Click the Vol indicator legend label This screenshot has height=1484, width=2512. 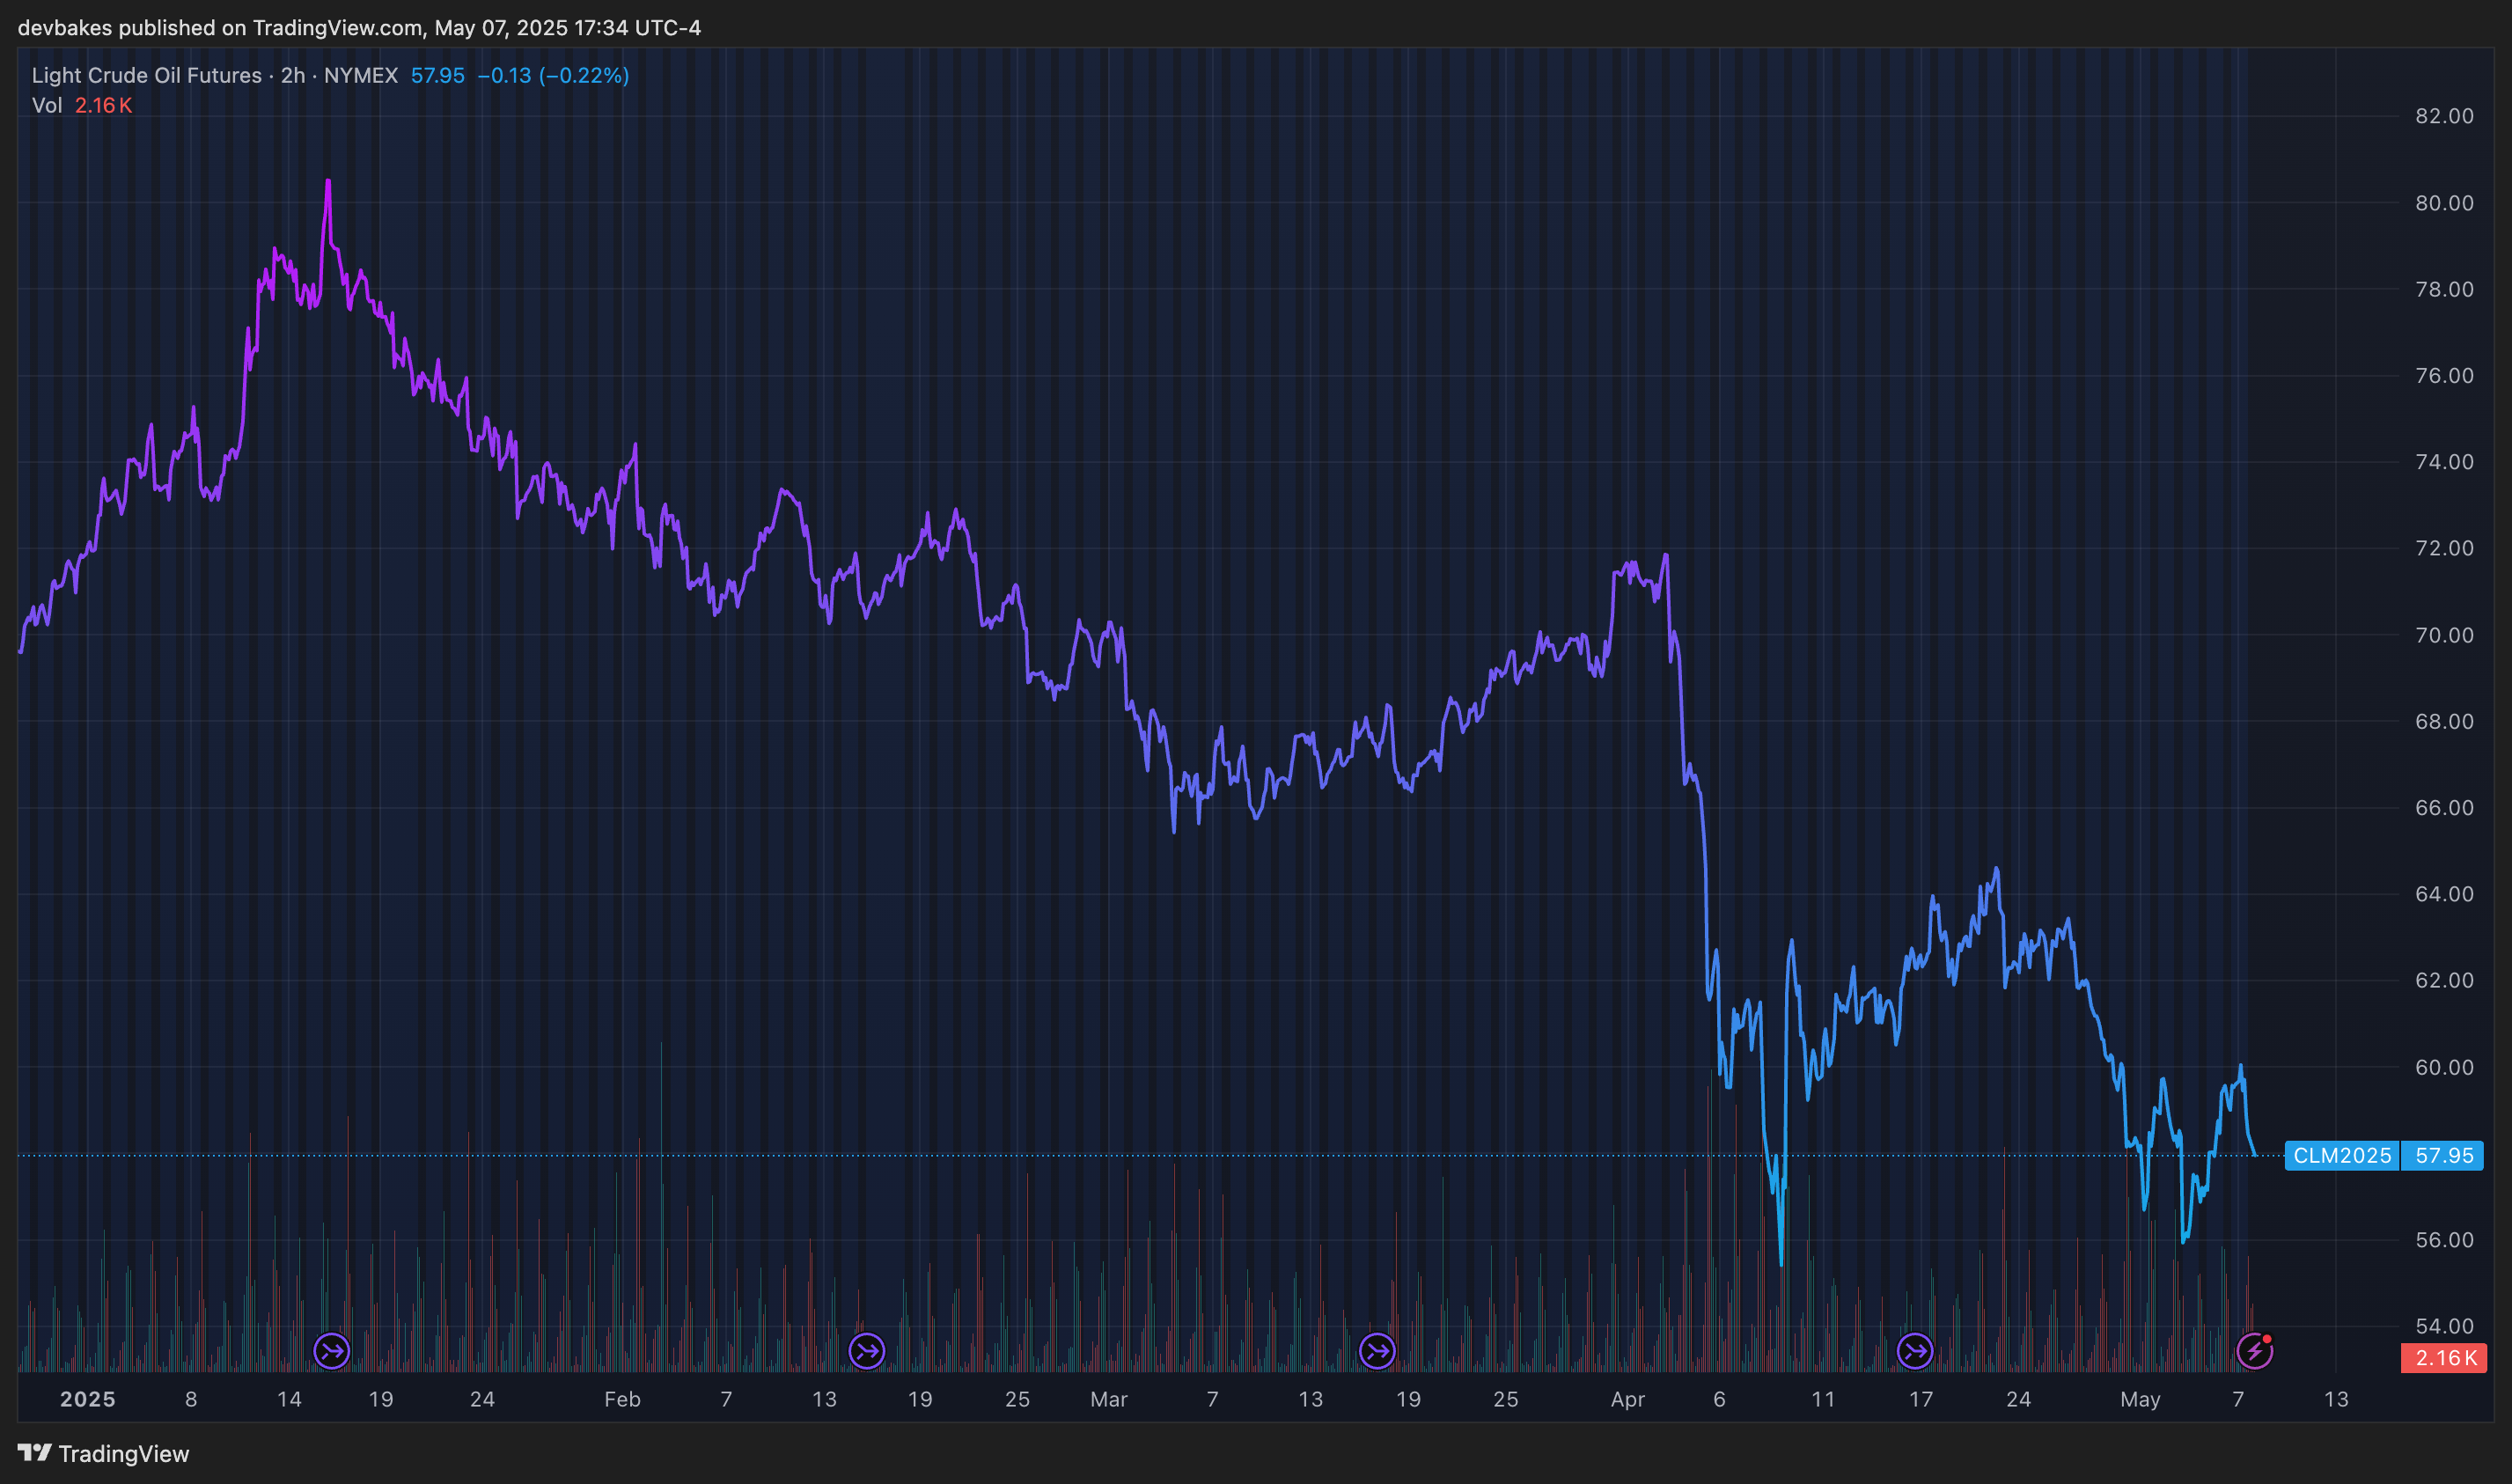[47, 105]
